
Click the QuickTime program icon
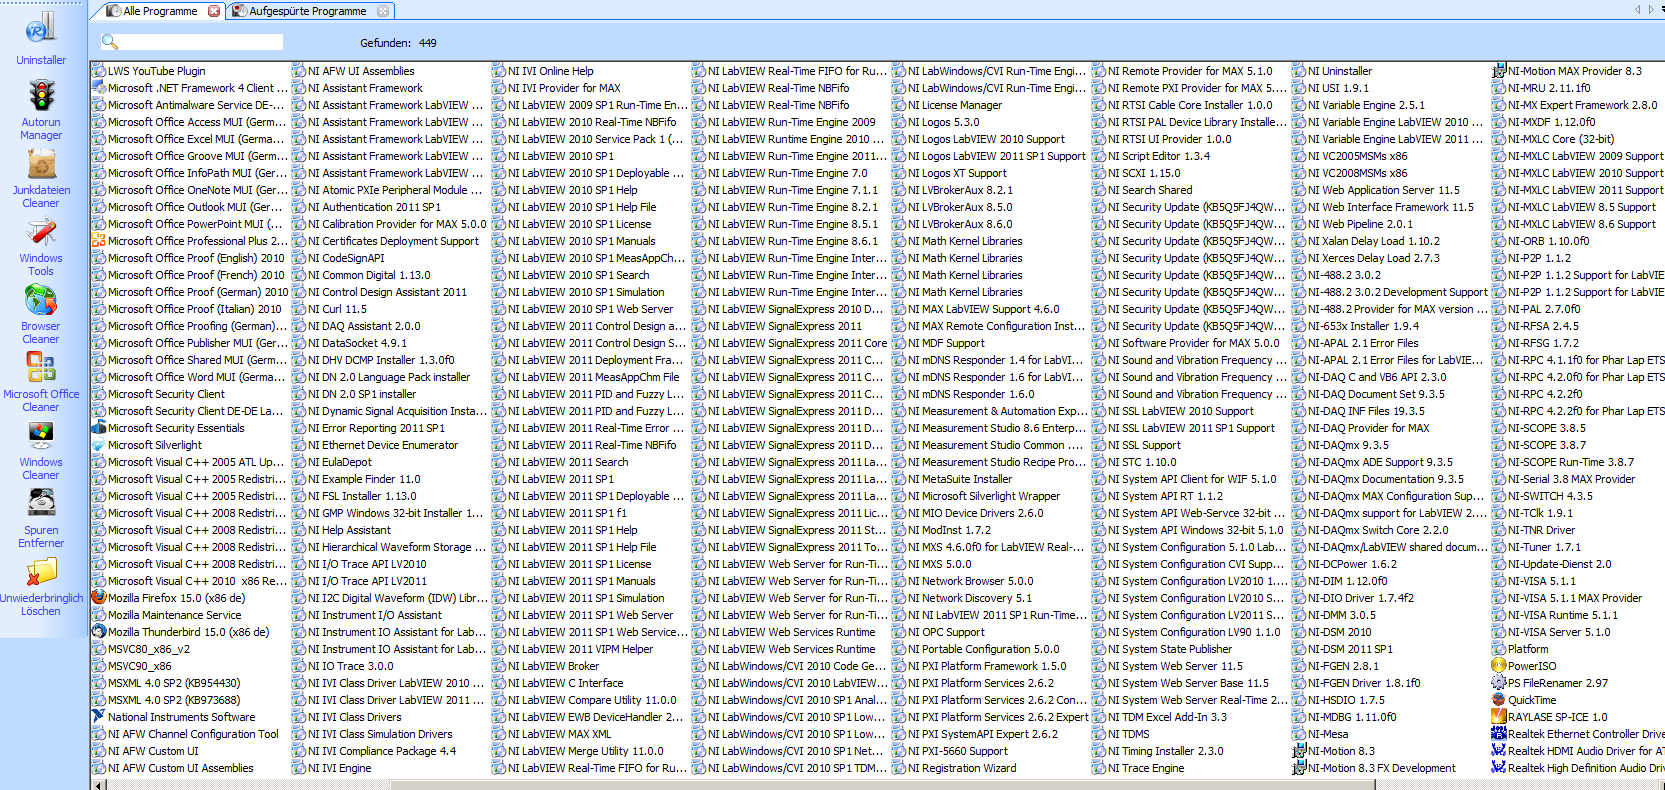pos(1499,700)
